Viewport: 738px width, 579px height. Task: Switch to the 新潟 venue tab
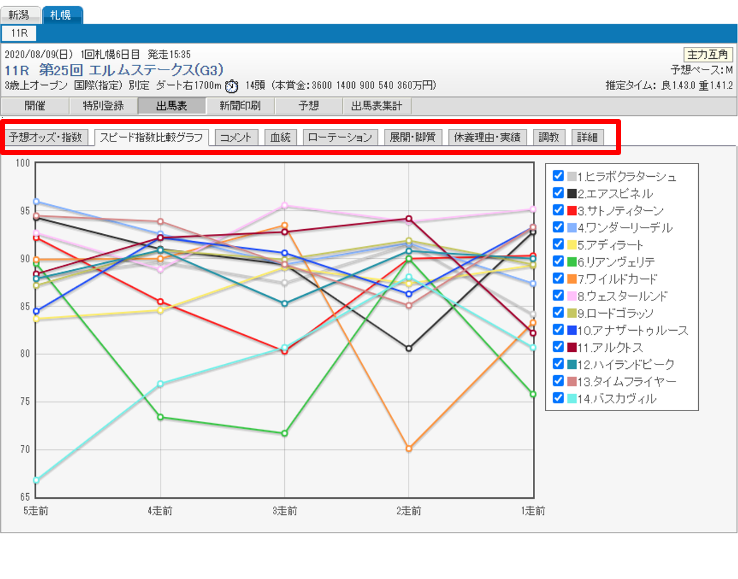point(19,15)
